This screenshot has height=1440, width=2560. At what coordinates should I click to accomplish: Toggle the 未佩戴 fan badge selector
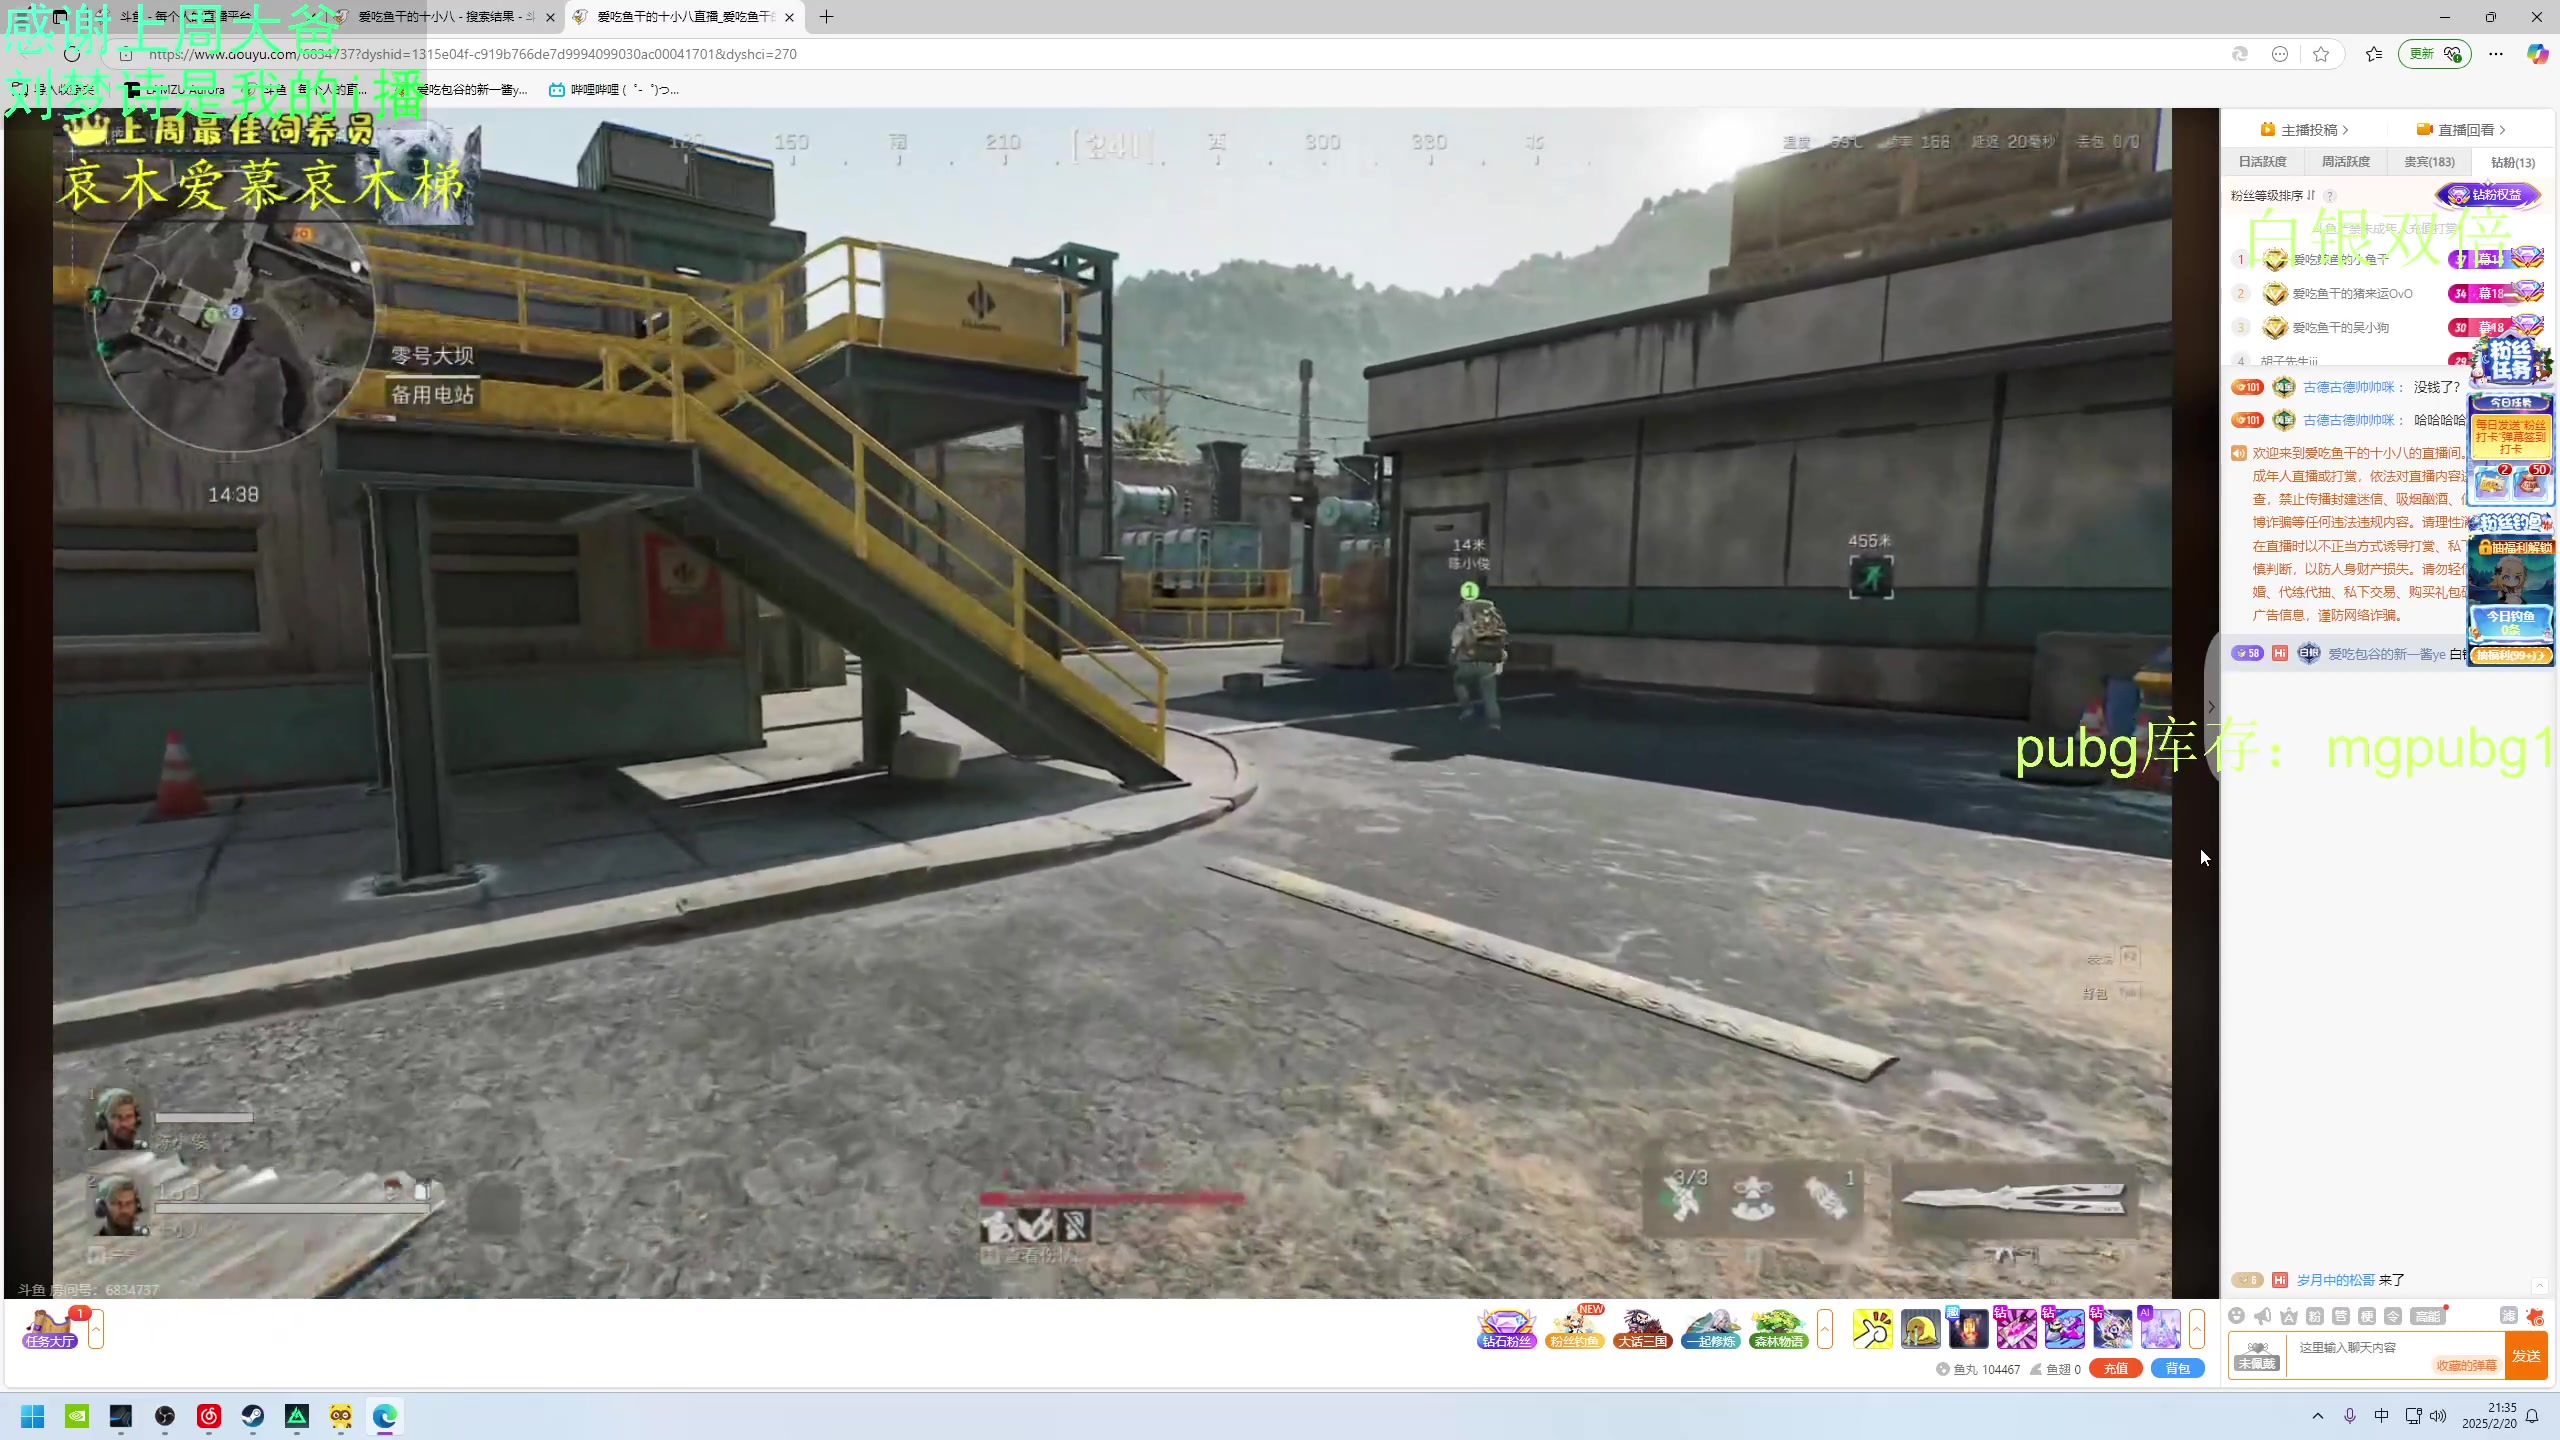[2257, 1356]
